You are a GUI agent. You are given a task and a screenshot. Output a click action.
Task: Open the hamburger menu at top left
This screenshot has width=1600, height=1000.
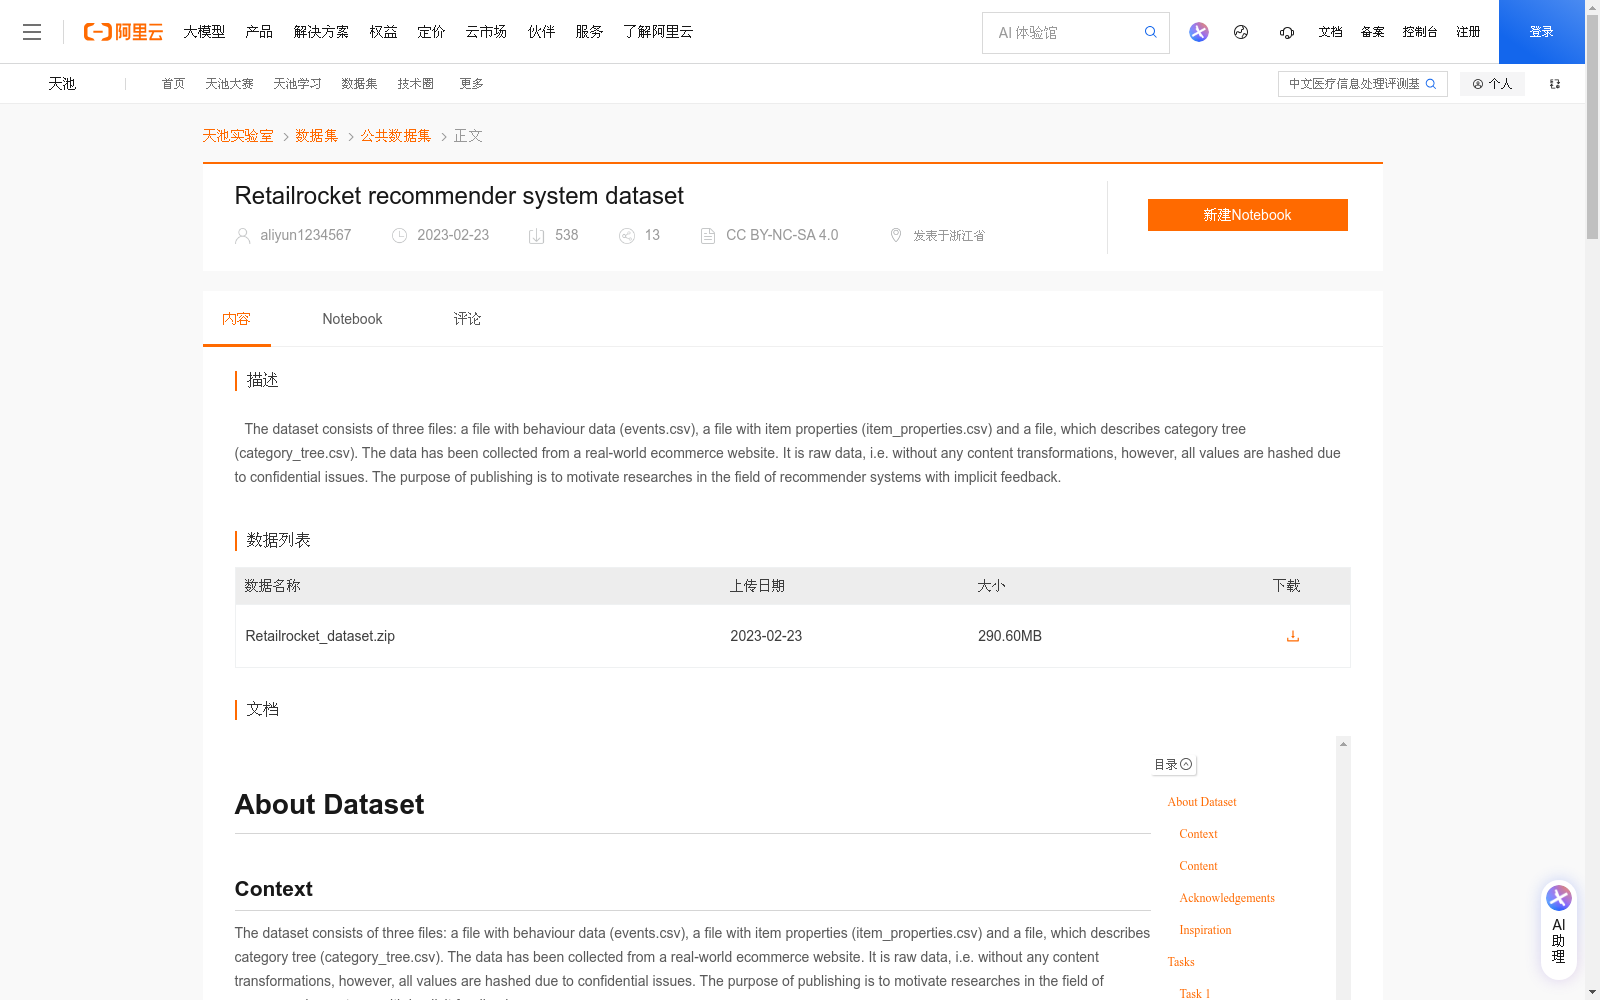coord(32,32)
